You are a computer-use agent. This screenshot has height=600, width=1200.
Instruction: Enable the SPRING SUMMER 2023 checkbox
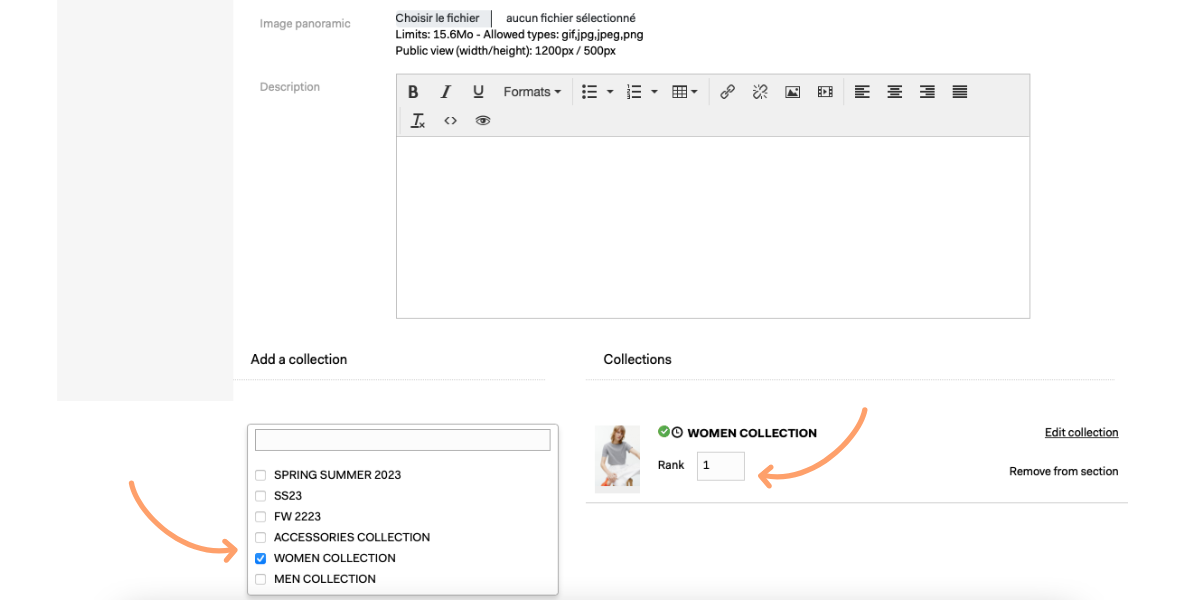point(261,475)
